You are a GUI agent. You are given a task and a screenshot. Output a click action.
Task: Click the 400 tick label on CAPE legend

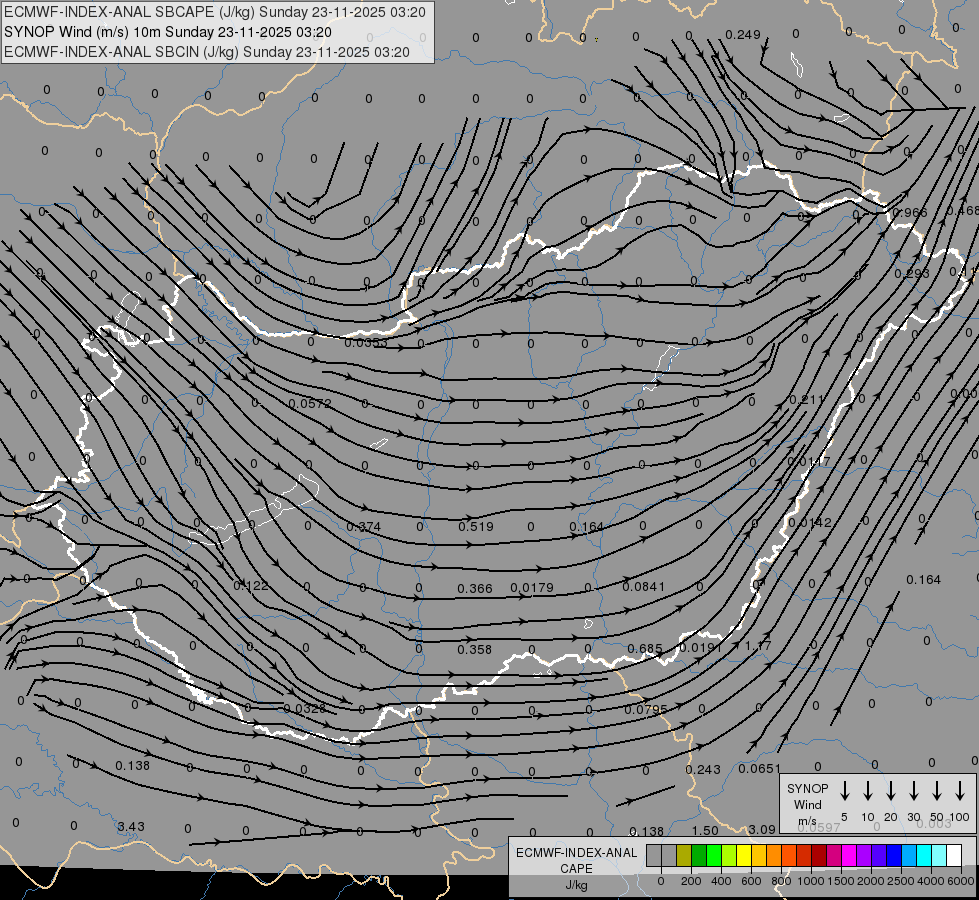coord(721,881)
